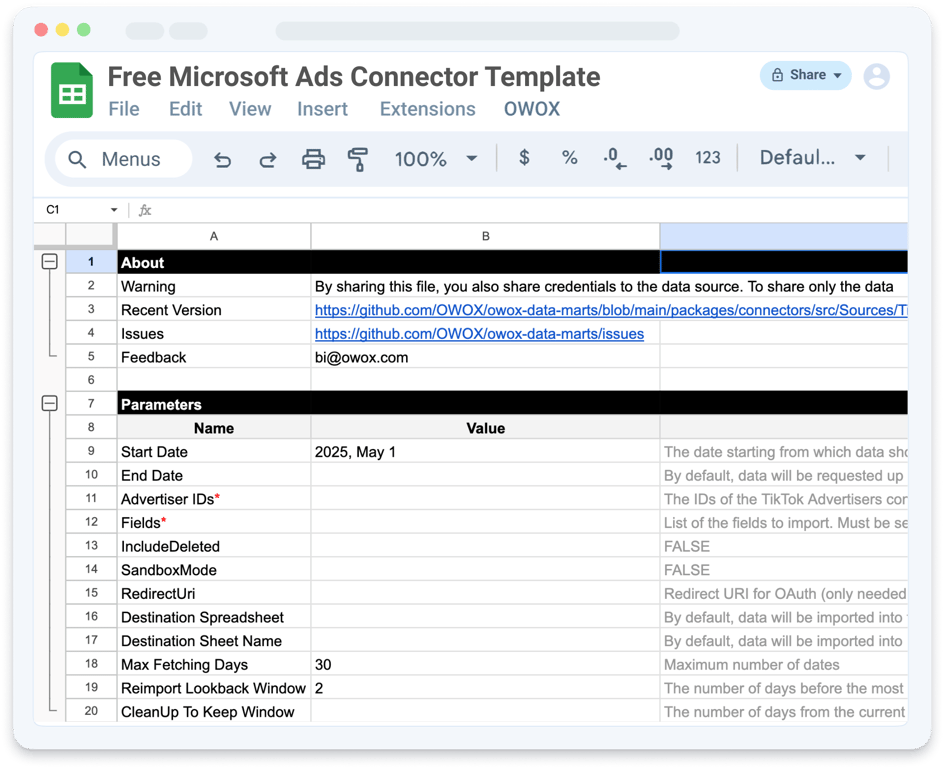Click the formula bar input
Viewport: 944px width, 768px height.
click(x=530, y=210)
